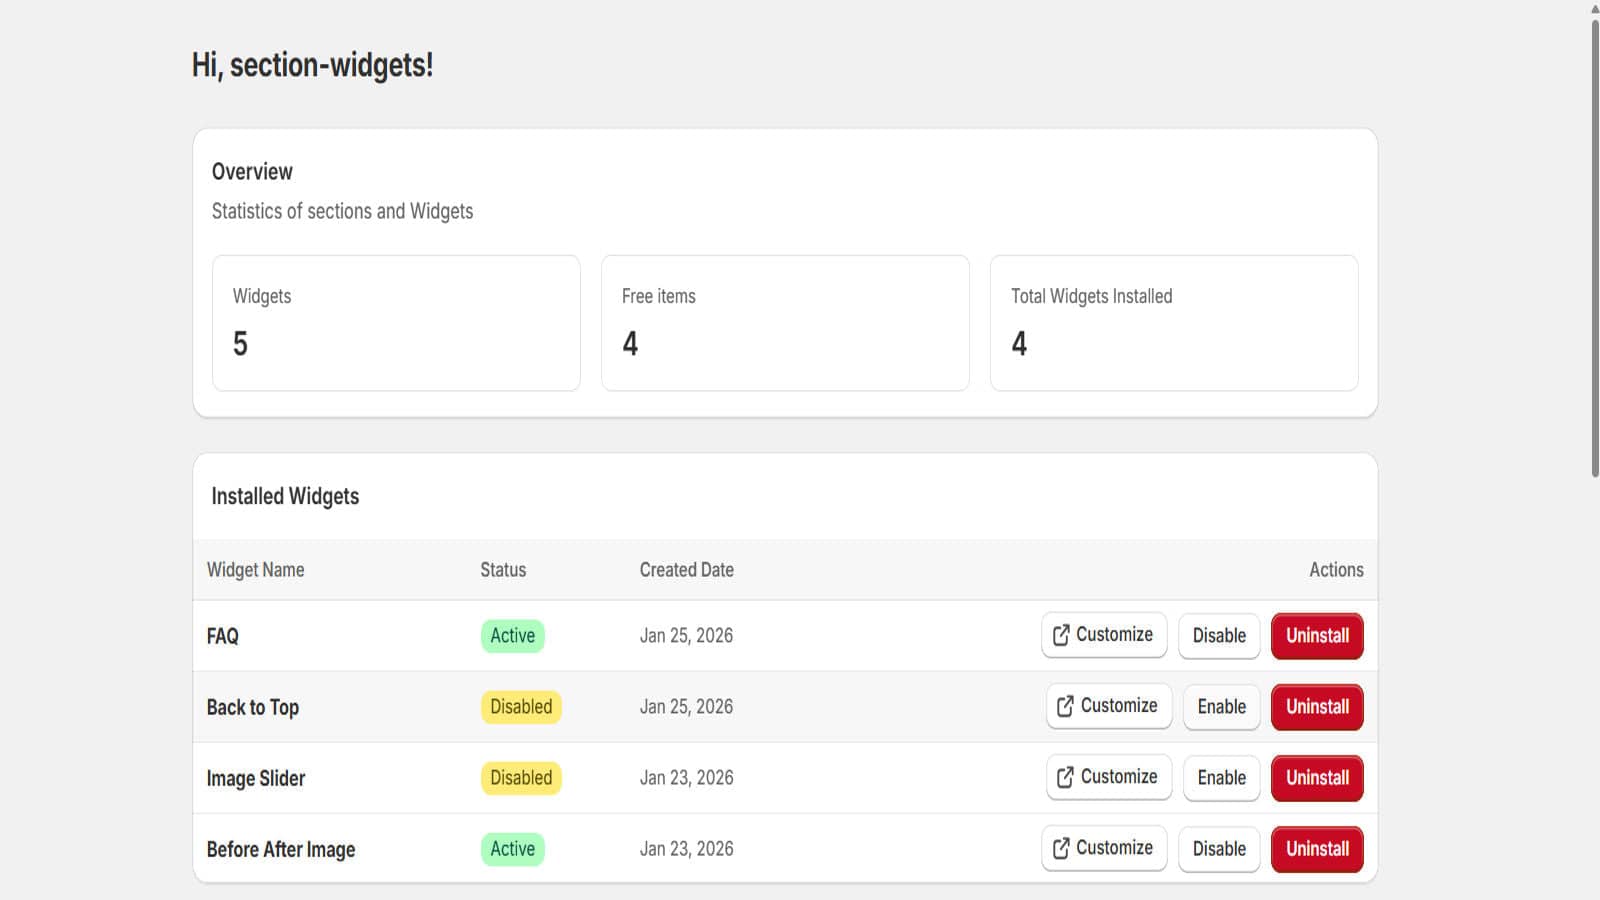The height and width of the screenshot is (900, 1600).
Task: Select the Widgets statistic card showing 5
Action: [x=396, y=322]
